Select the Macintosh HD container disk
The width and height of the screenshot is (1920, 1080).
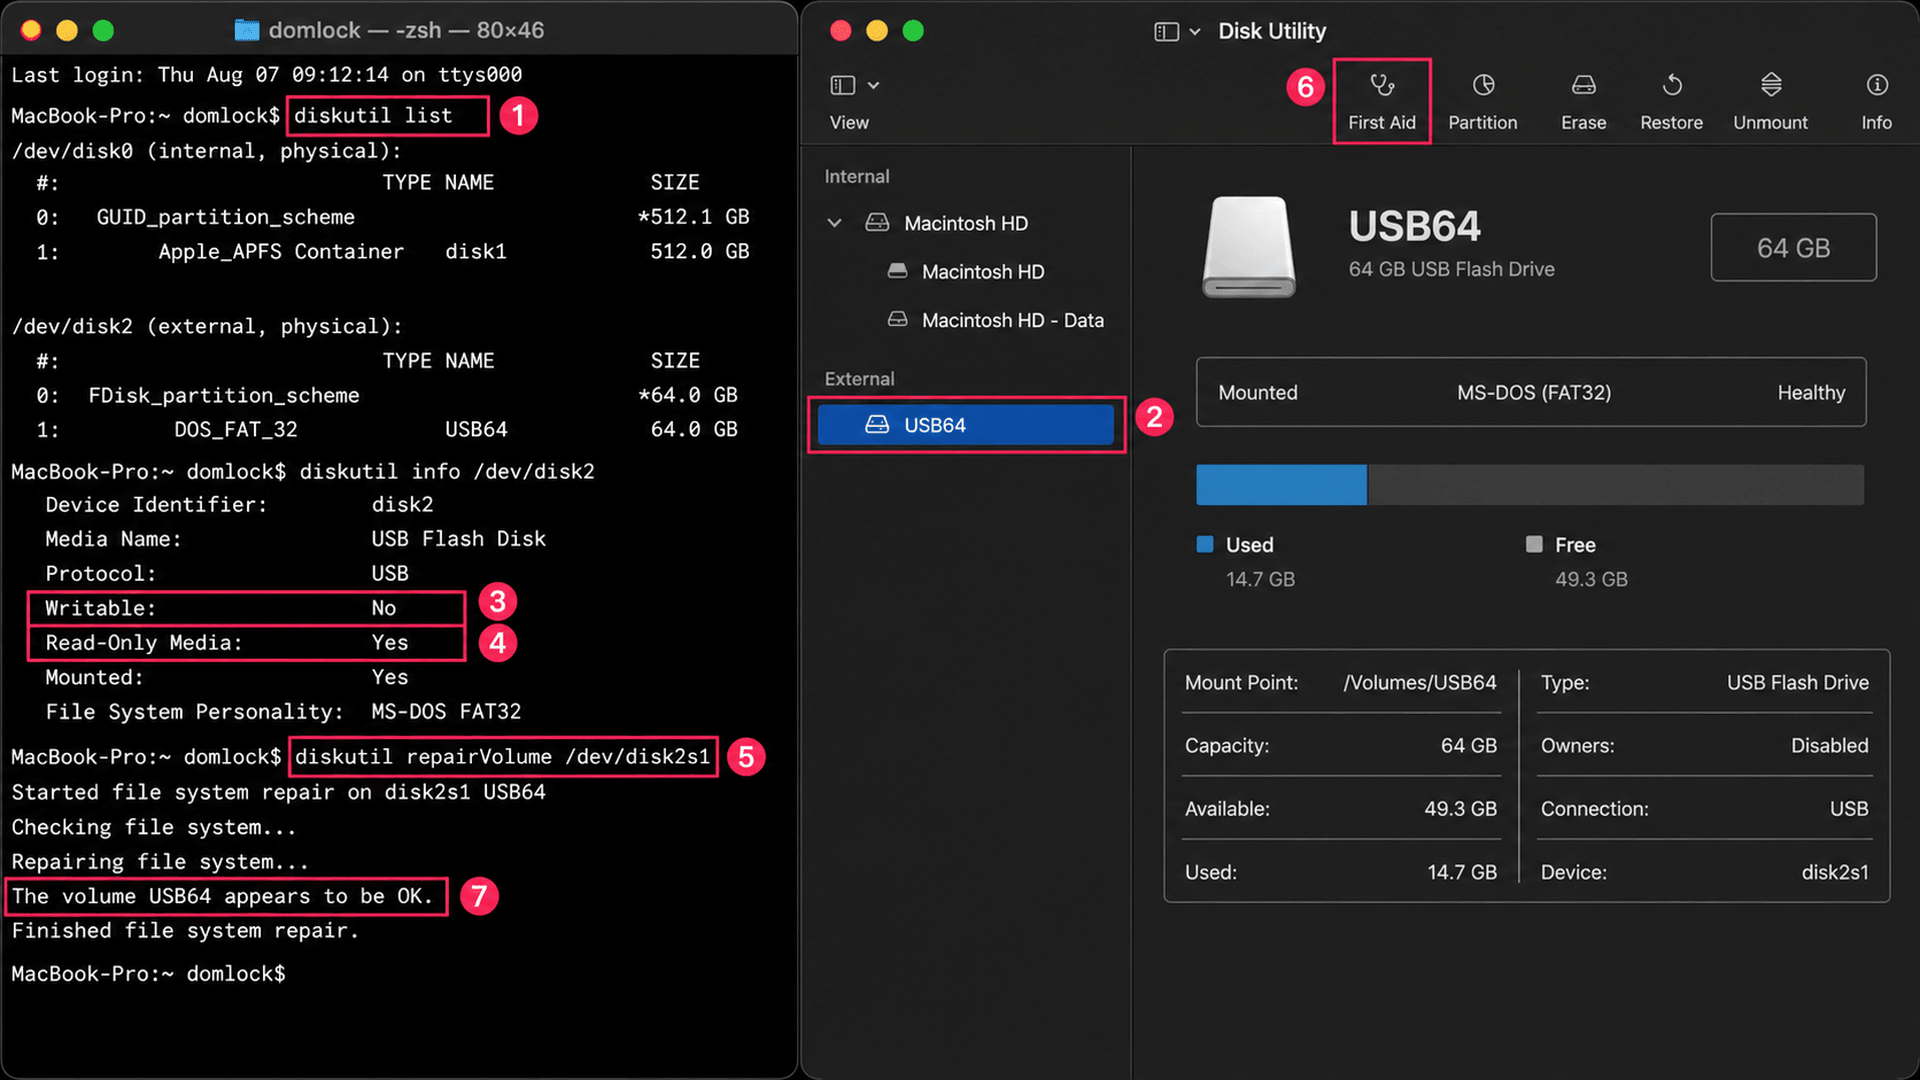(966, 223)
